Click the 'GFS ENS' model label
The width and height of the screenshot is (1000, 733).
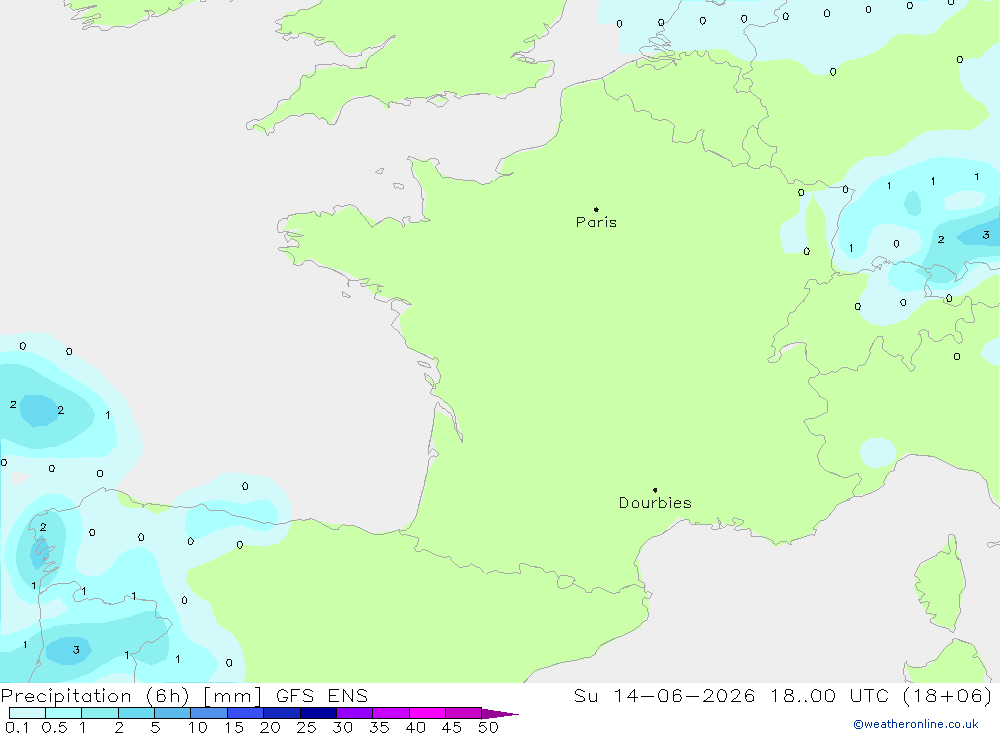pyautogui.click(x=322, y=695)
